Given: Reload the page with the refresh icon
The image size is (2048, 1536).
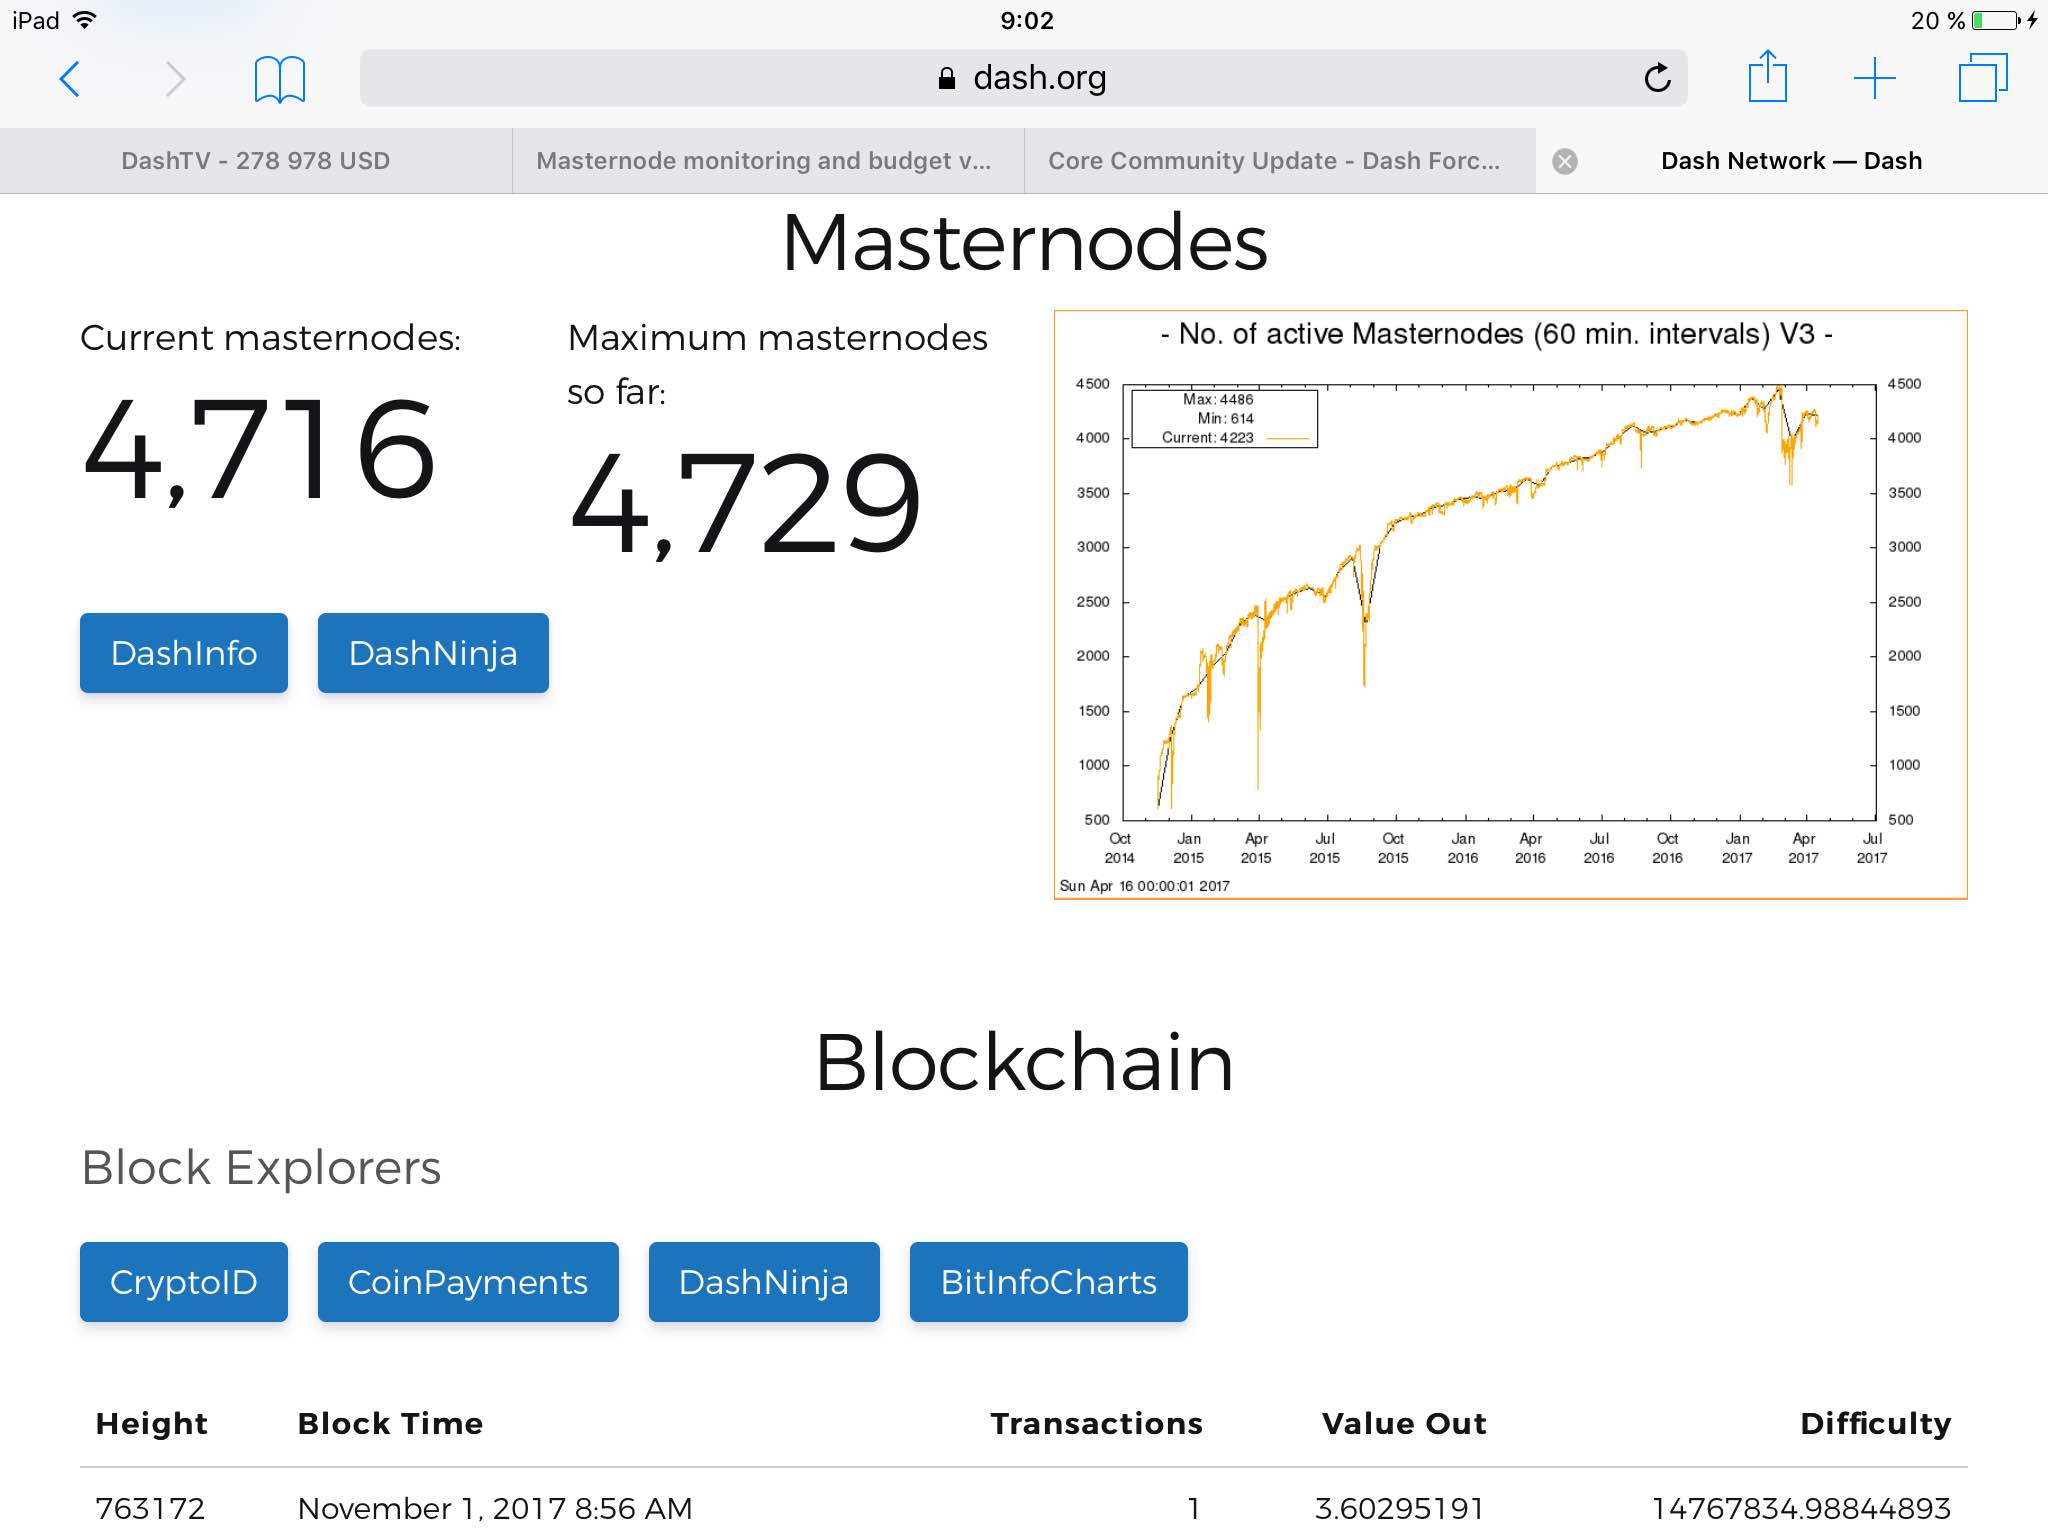Looking at the screenshot, I should point(1657,77).
